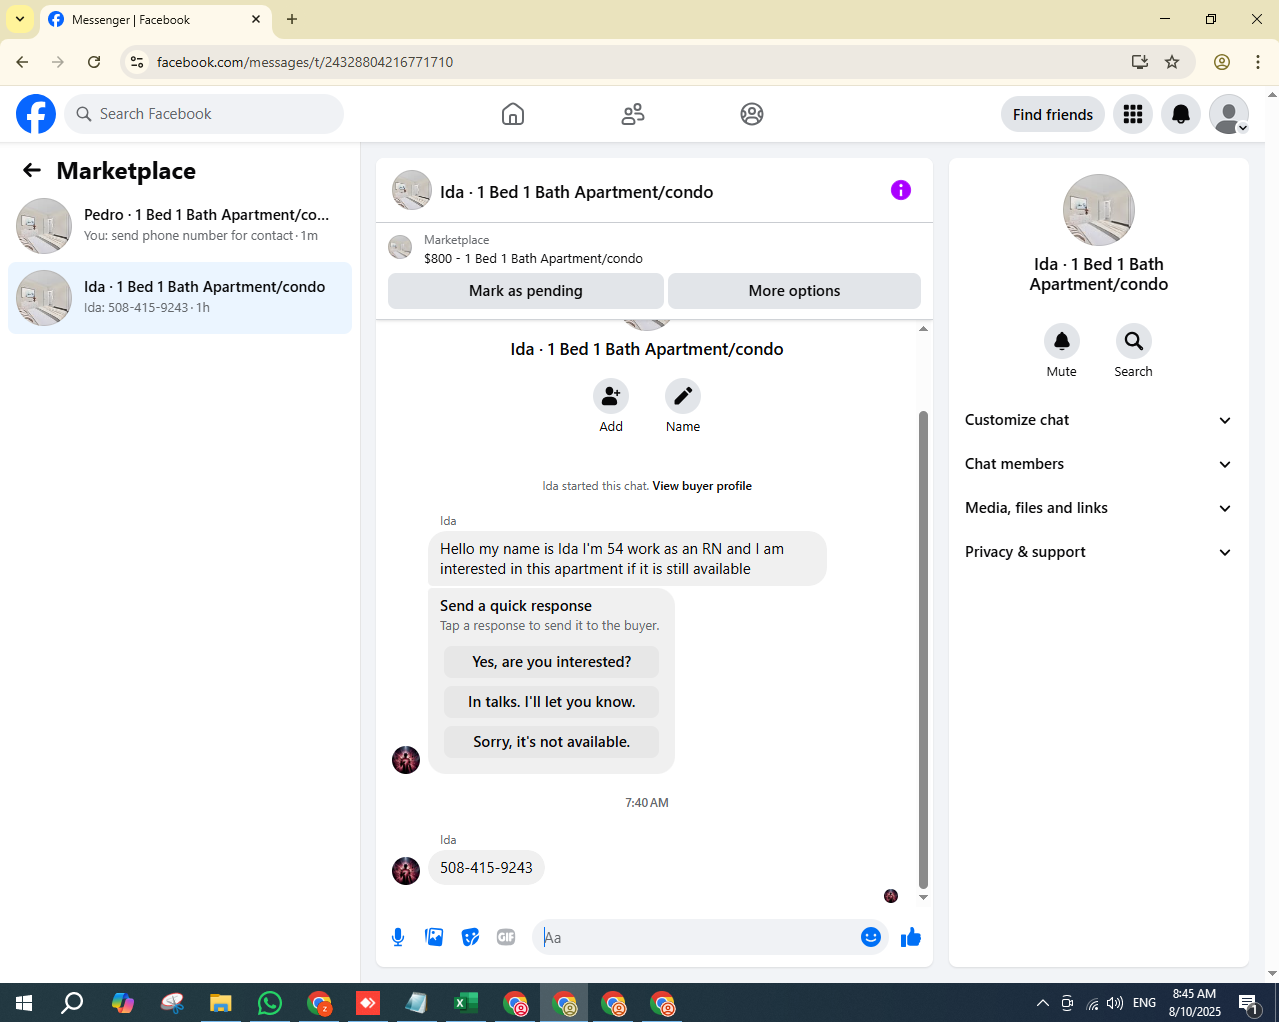The width and height of the screenshot is (1279, 1022).
Task: Click the Aa message input box
Action: click(x=695, y=937)
